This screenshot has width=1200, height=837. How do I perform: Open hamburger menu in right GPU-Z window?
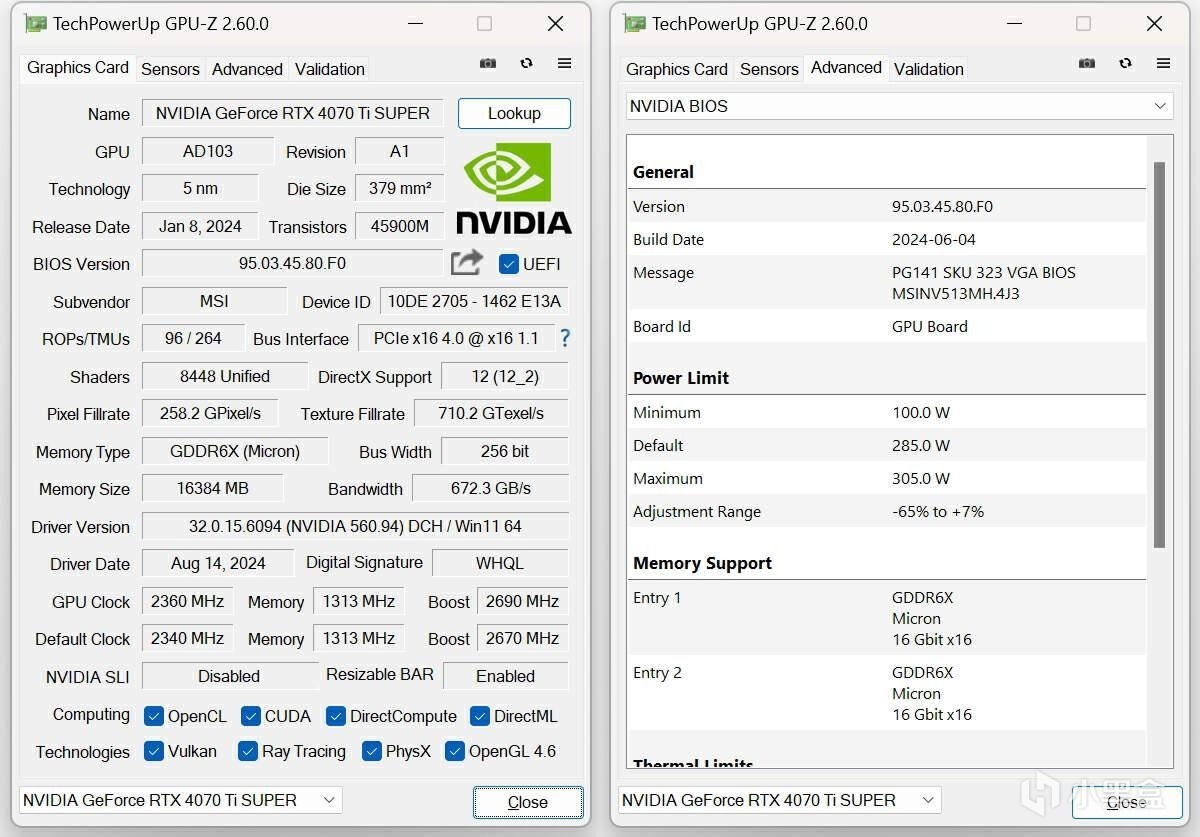pos(1163,63)
